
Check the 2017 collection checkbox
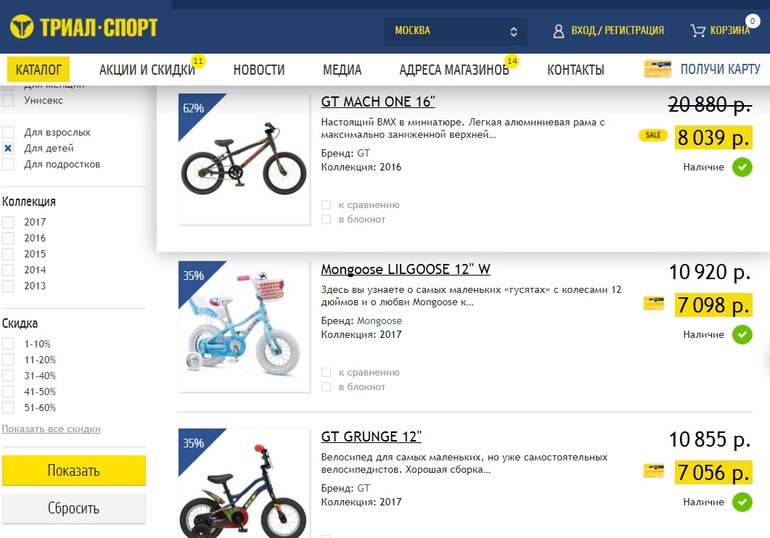[x=8, y=222]
